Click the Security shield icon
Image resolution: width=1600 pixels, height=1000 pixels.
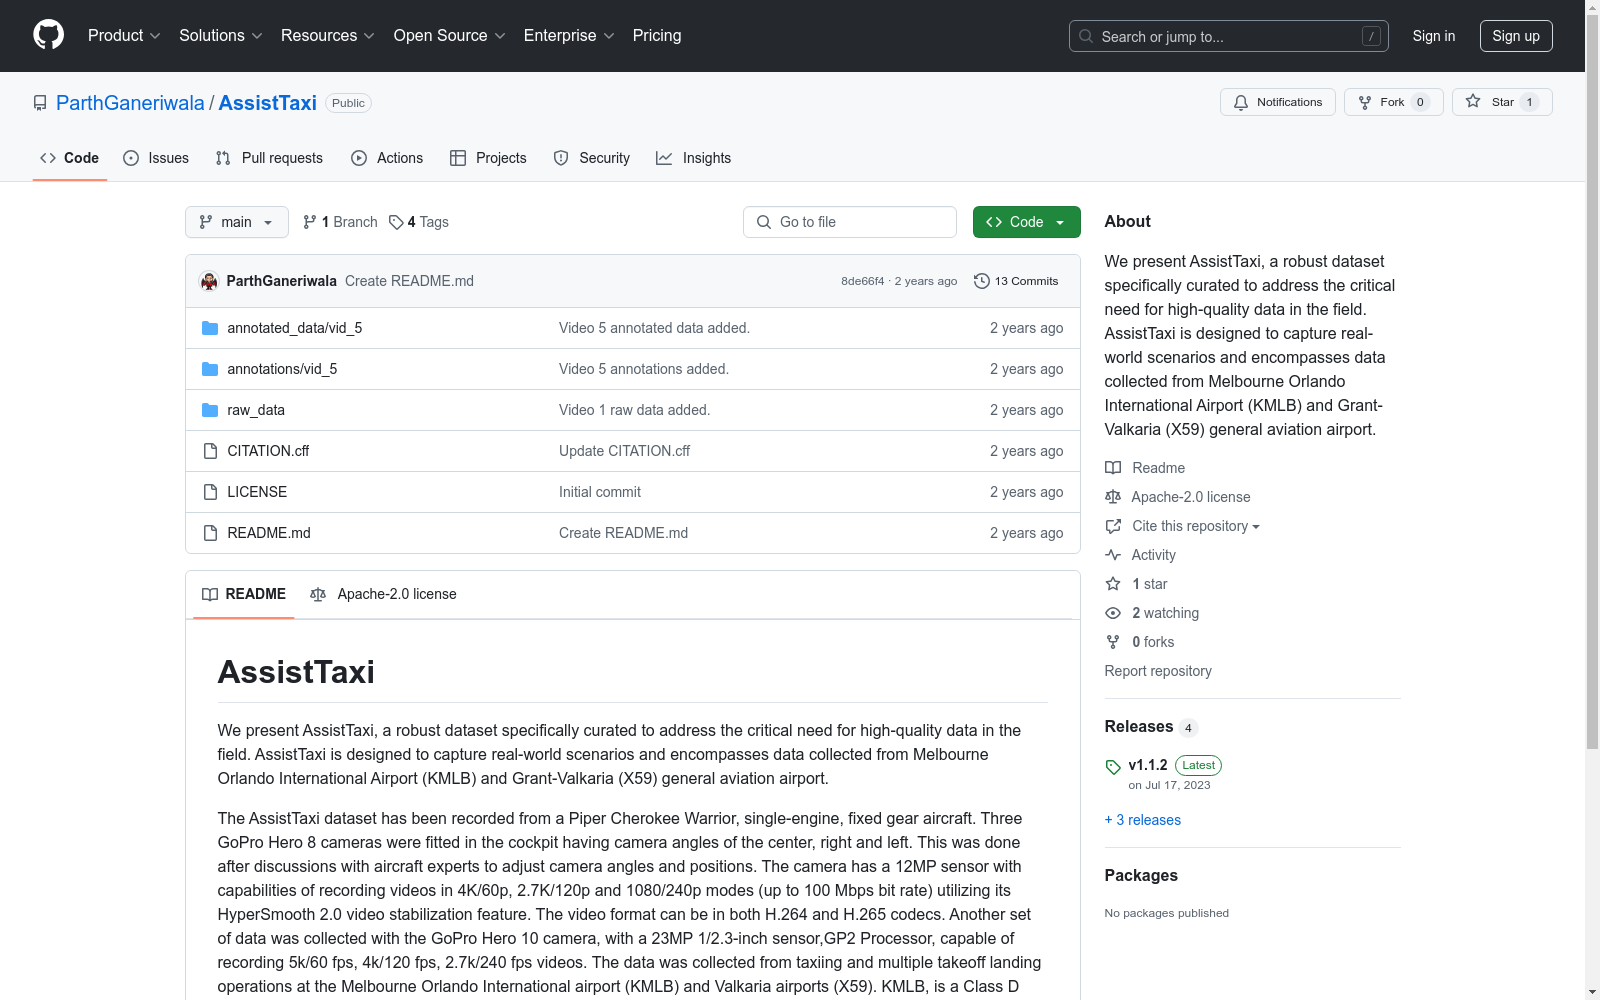coord(561,158)
